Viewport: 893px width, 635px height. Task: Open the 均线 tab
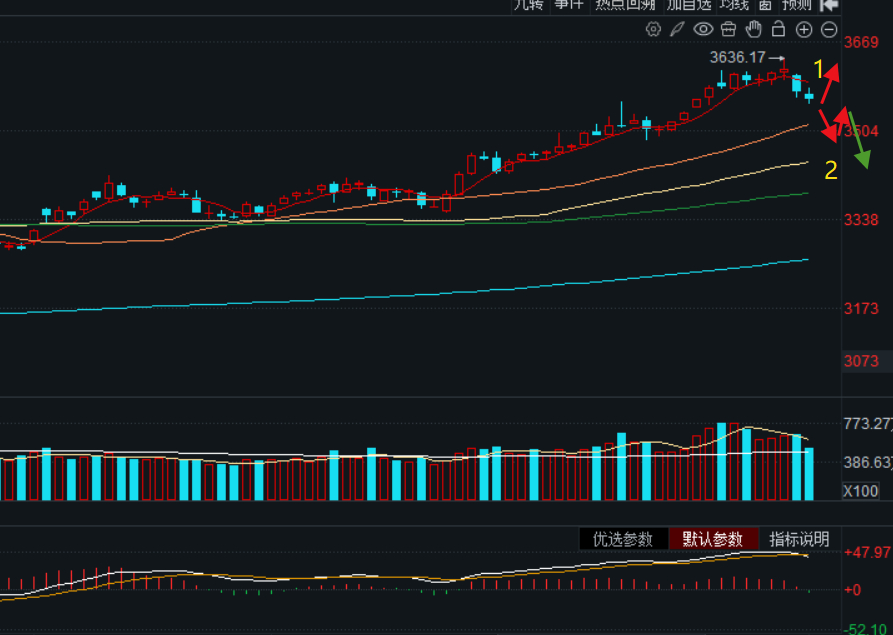point(735,5)
